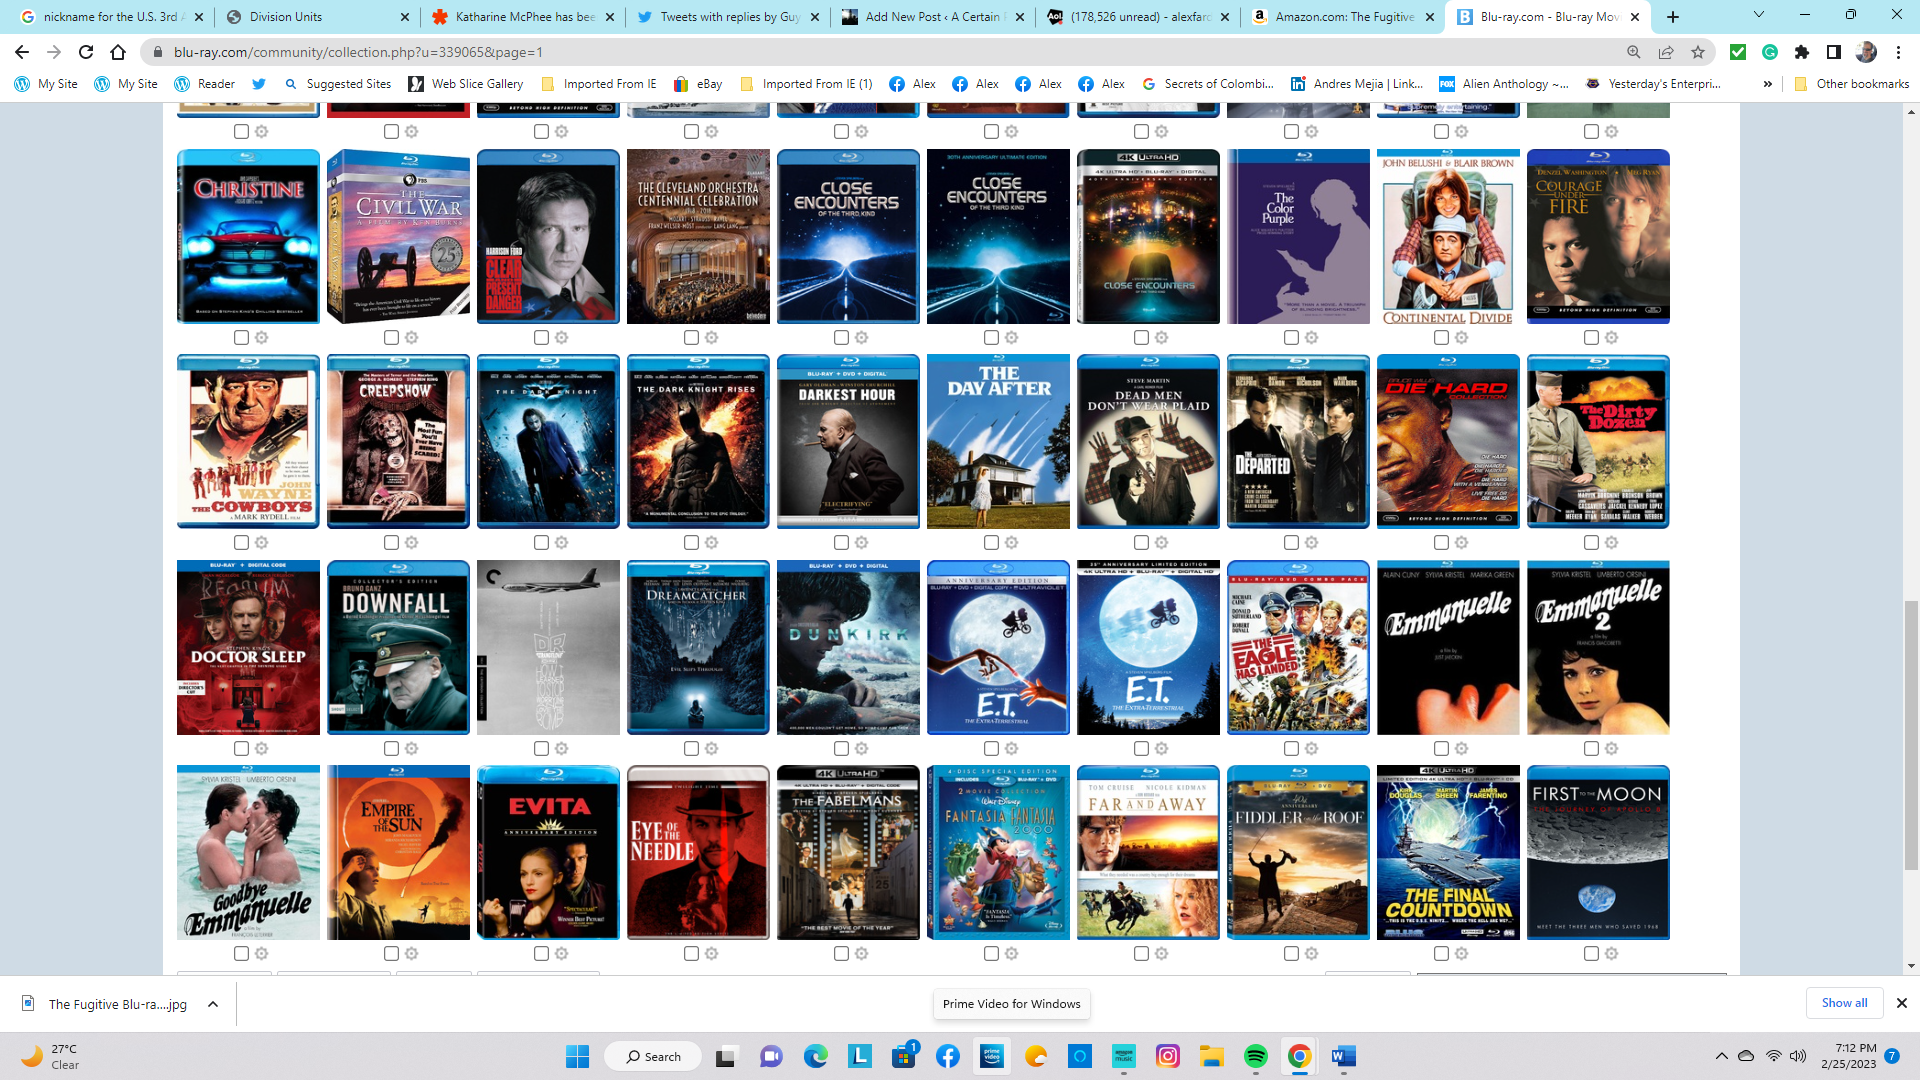Bookmark this page with star icon

click(1698, 52)
